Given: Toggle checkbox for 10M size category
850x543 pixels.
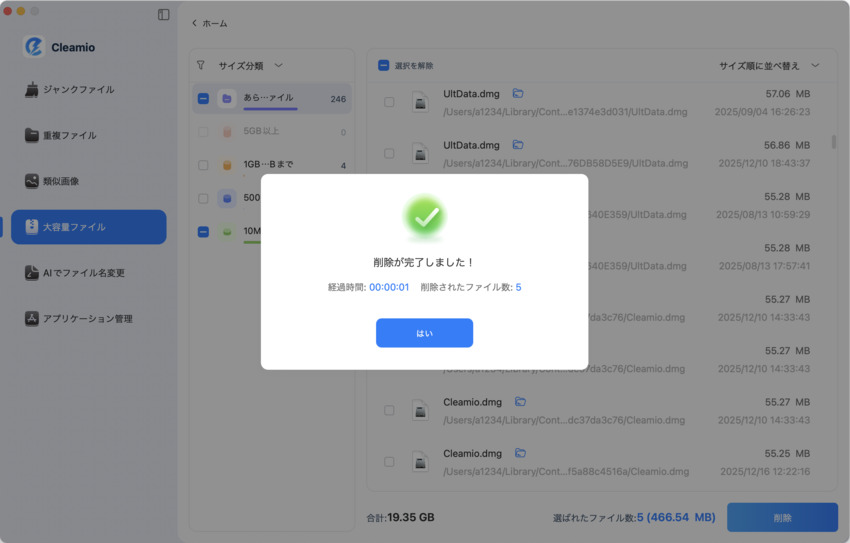Looking at the screenshot, I should [203, 232].
